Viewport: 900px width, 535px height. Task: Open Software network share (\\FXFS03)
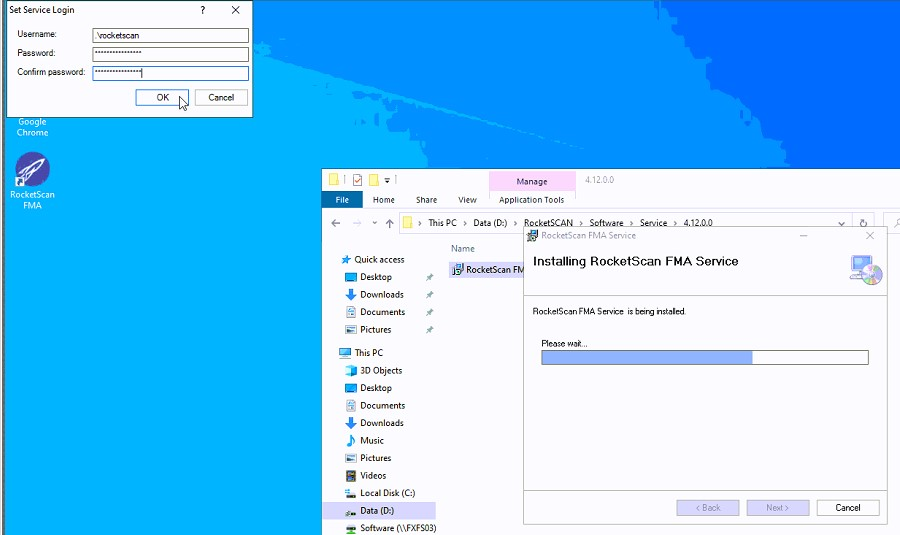click(398, 528)
